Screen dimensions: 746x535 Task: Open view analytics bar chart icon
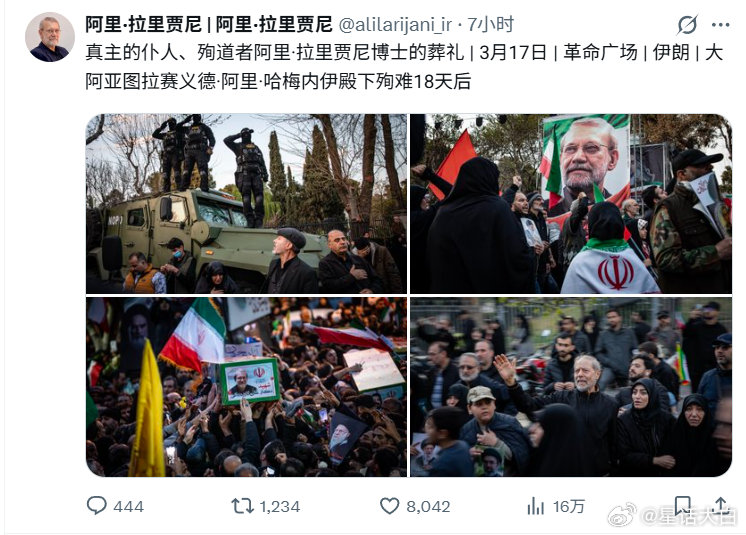coord(536,506)
